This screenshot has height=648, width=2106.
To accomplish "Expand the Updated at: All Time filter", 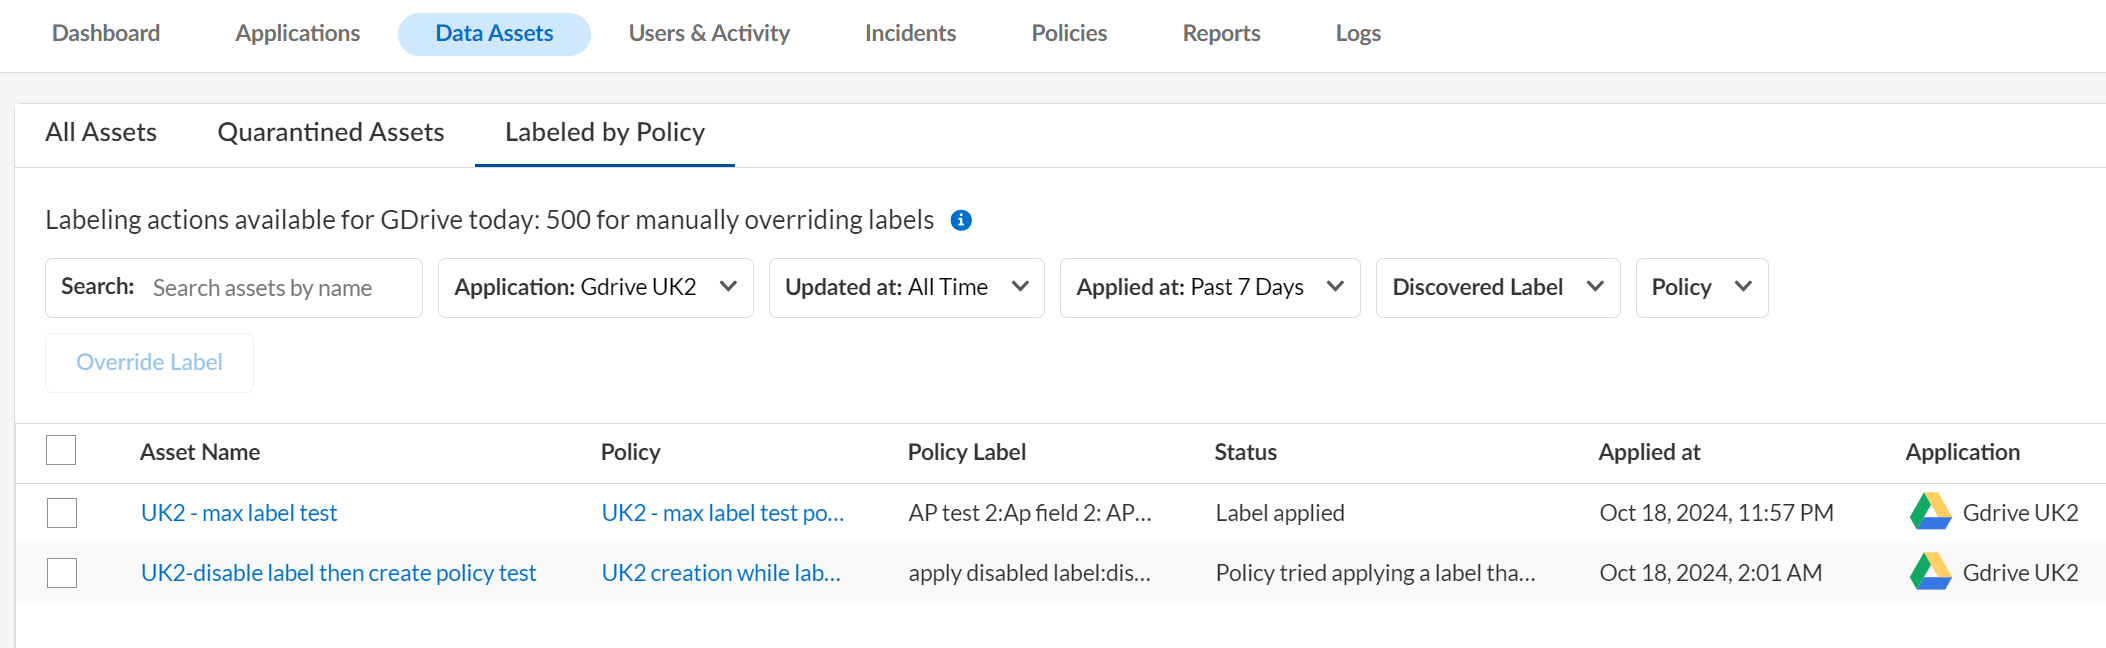I will [x=906, y=288].
